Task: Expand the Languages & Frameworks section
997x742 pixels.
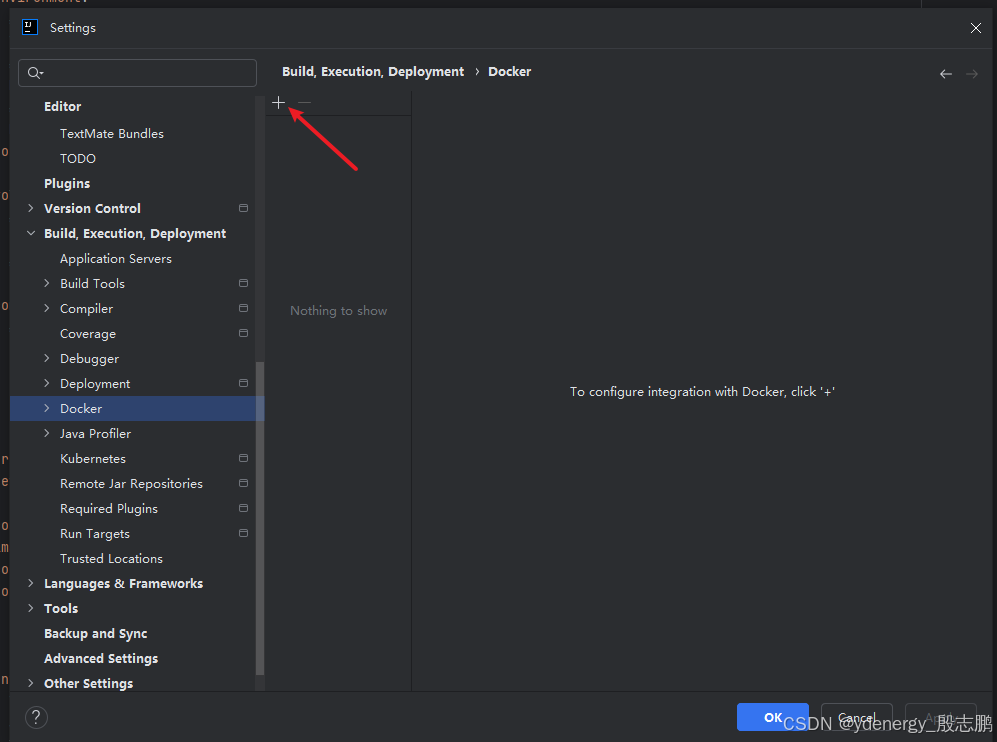Action: 31,583
